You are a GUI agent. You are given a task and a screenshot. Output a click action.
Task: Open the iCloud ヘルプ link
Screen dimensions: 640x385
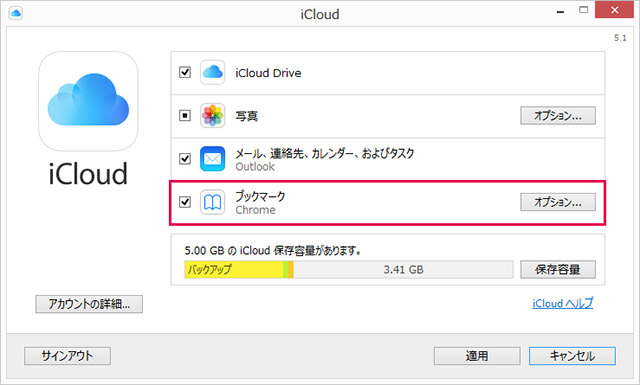tap(562, 303)
